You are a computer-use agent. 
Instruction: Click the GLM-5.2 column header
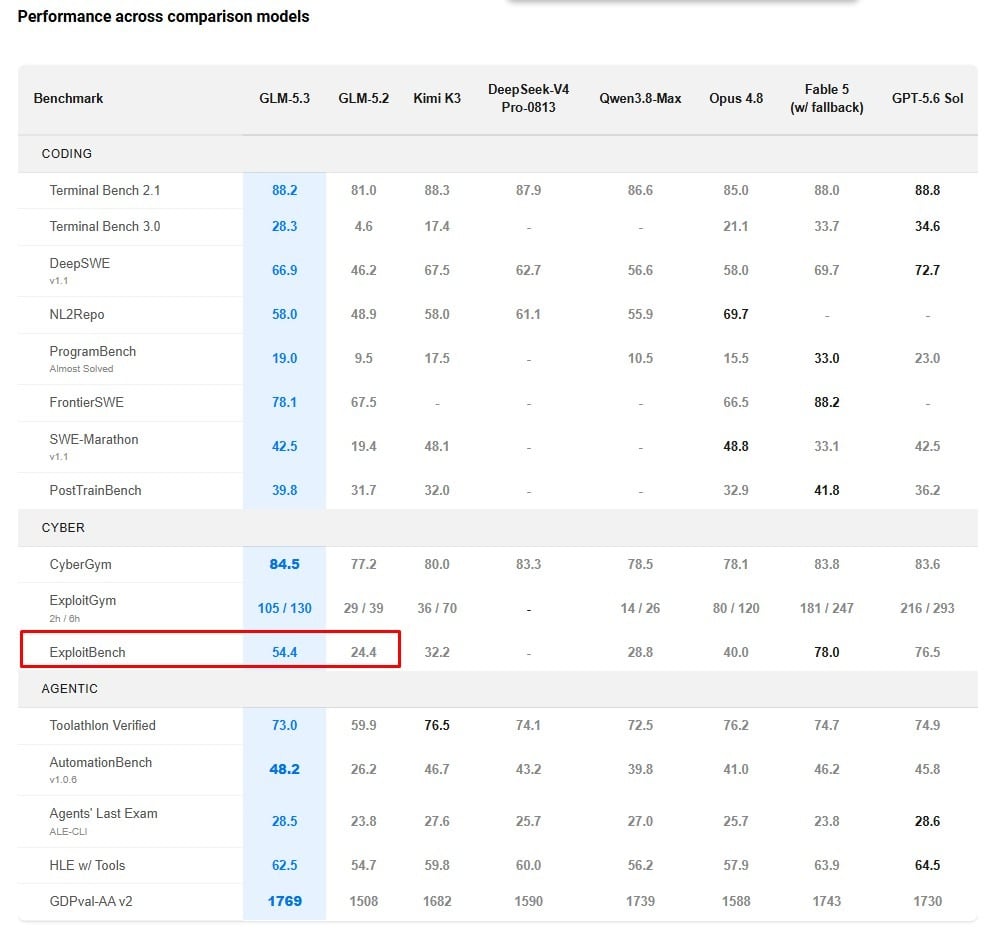363,98
